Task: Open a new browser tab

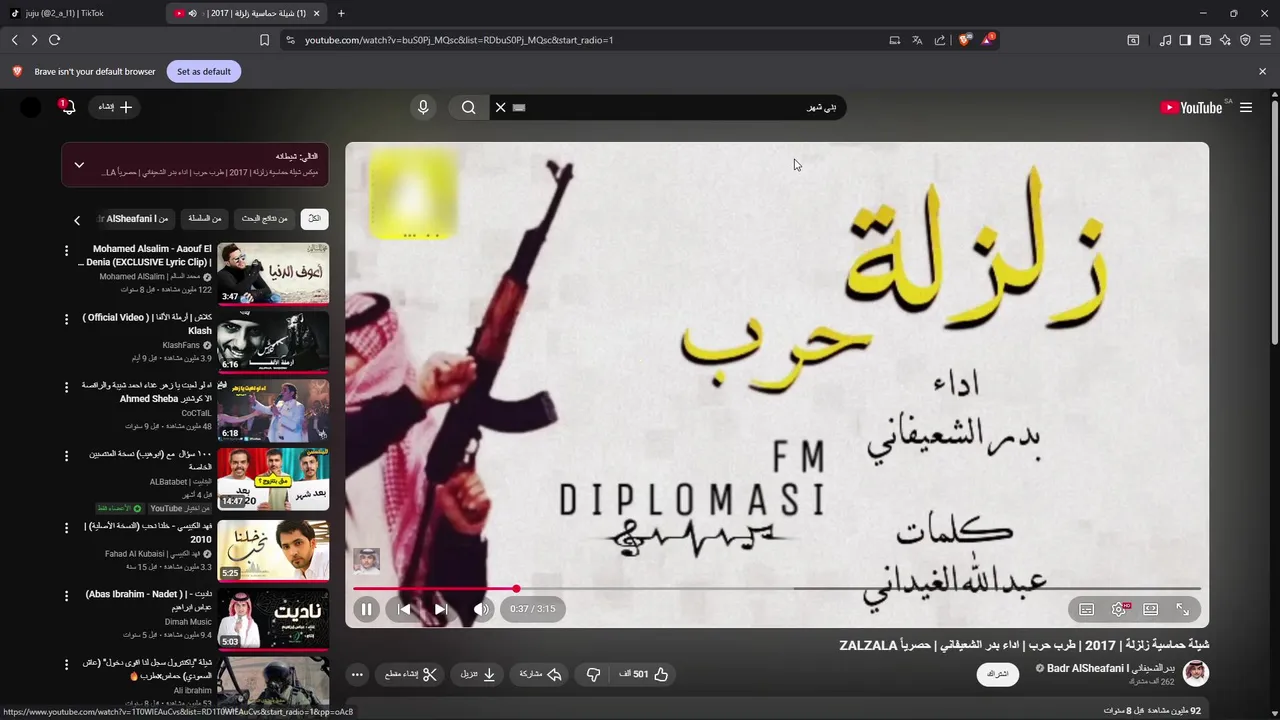Action: click(341, 13)
